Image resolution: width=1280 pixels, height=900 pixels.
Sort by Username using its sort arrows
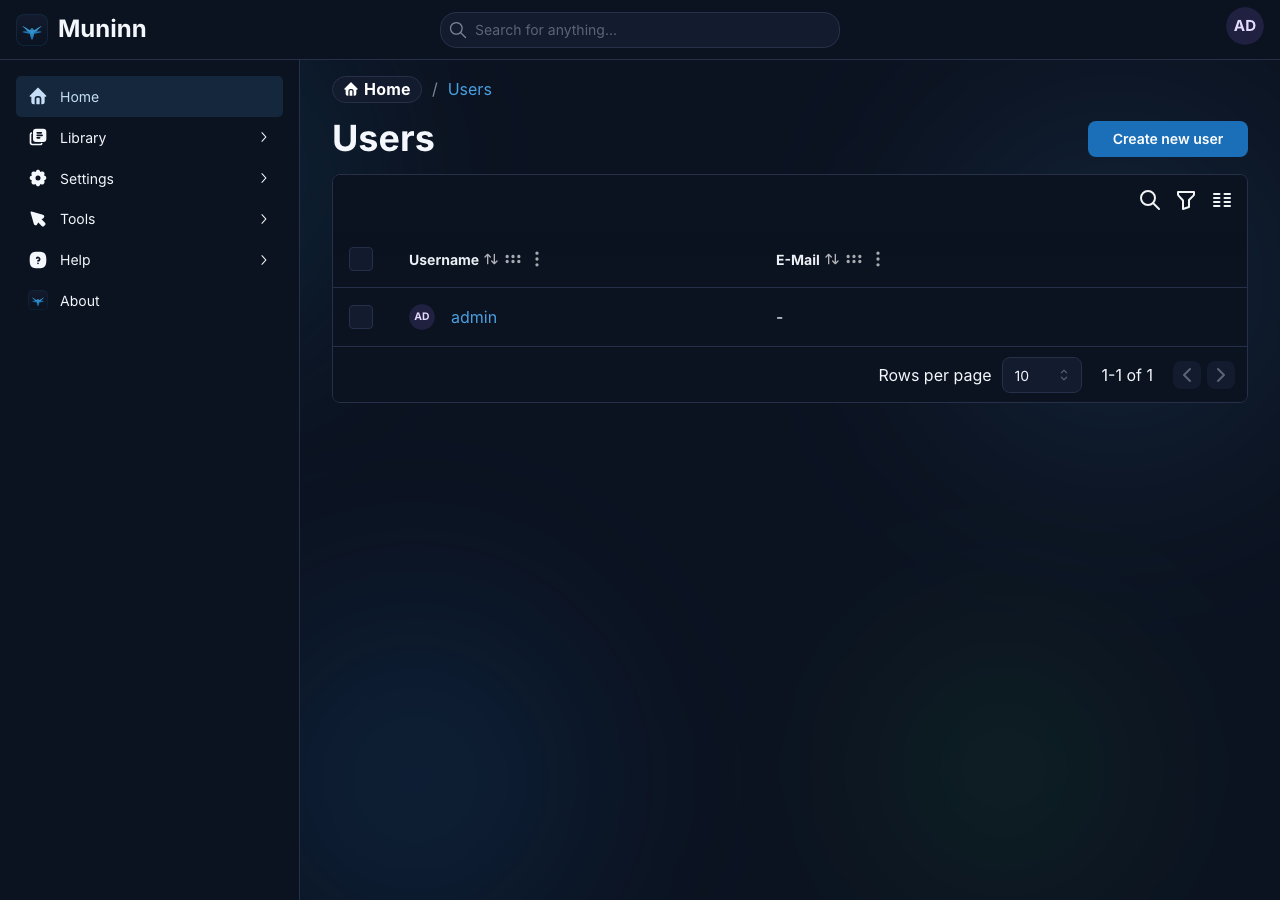(491, 259)
